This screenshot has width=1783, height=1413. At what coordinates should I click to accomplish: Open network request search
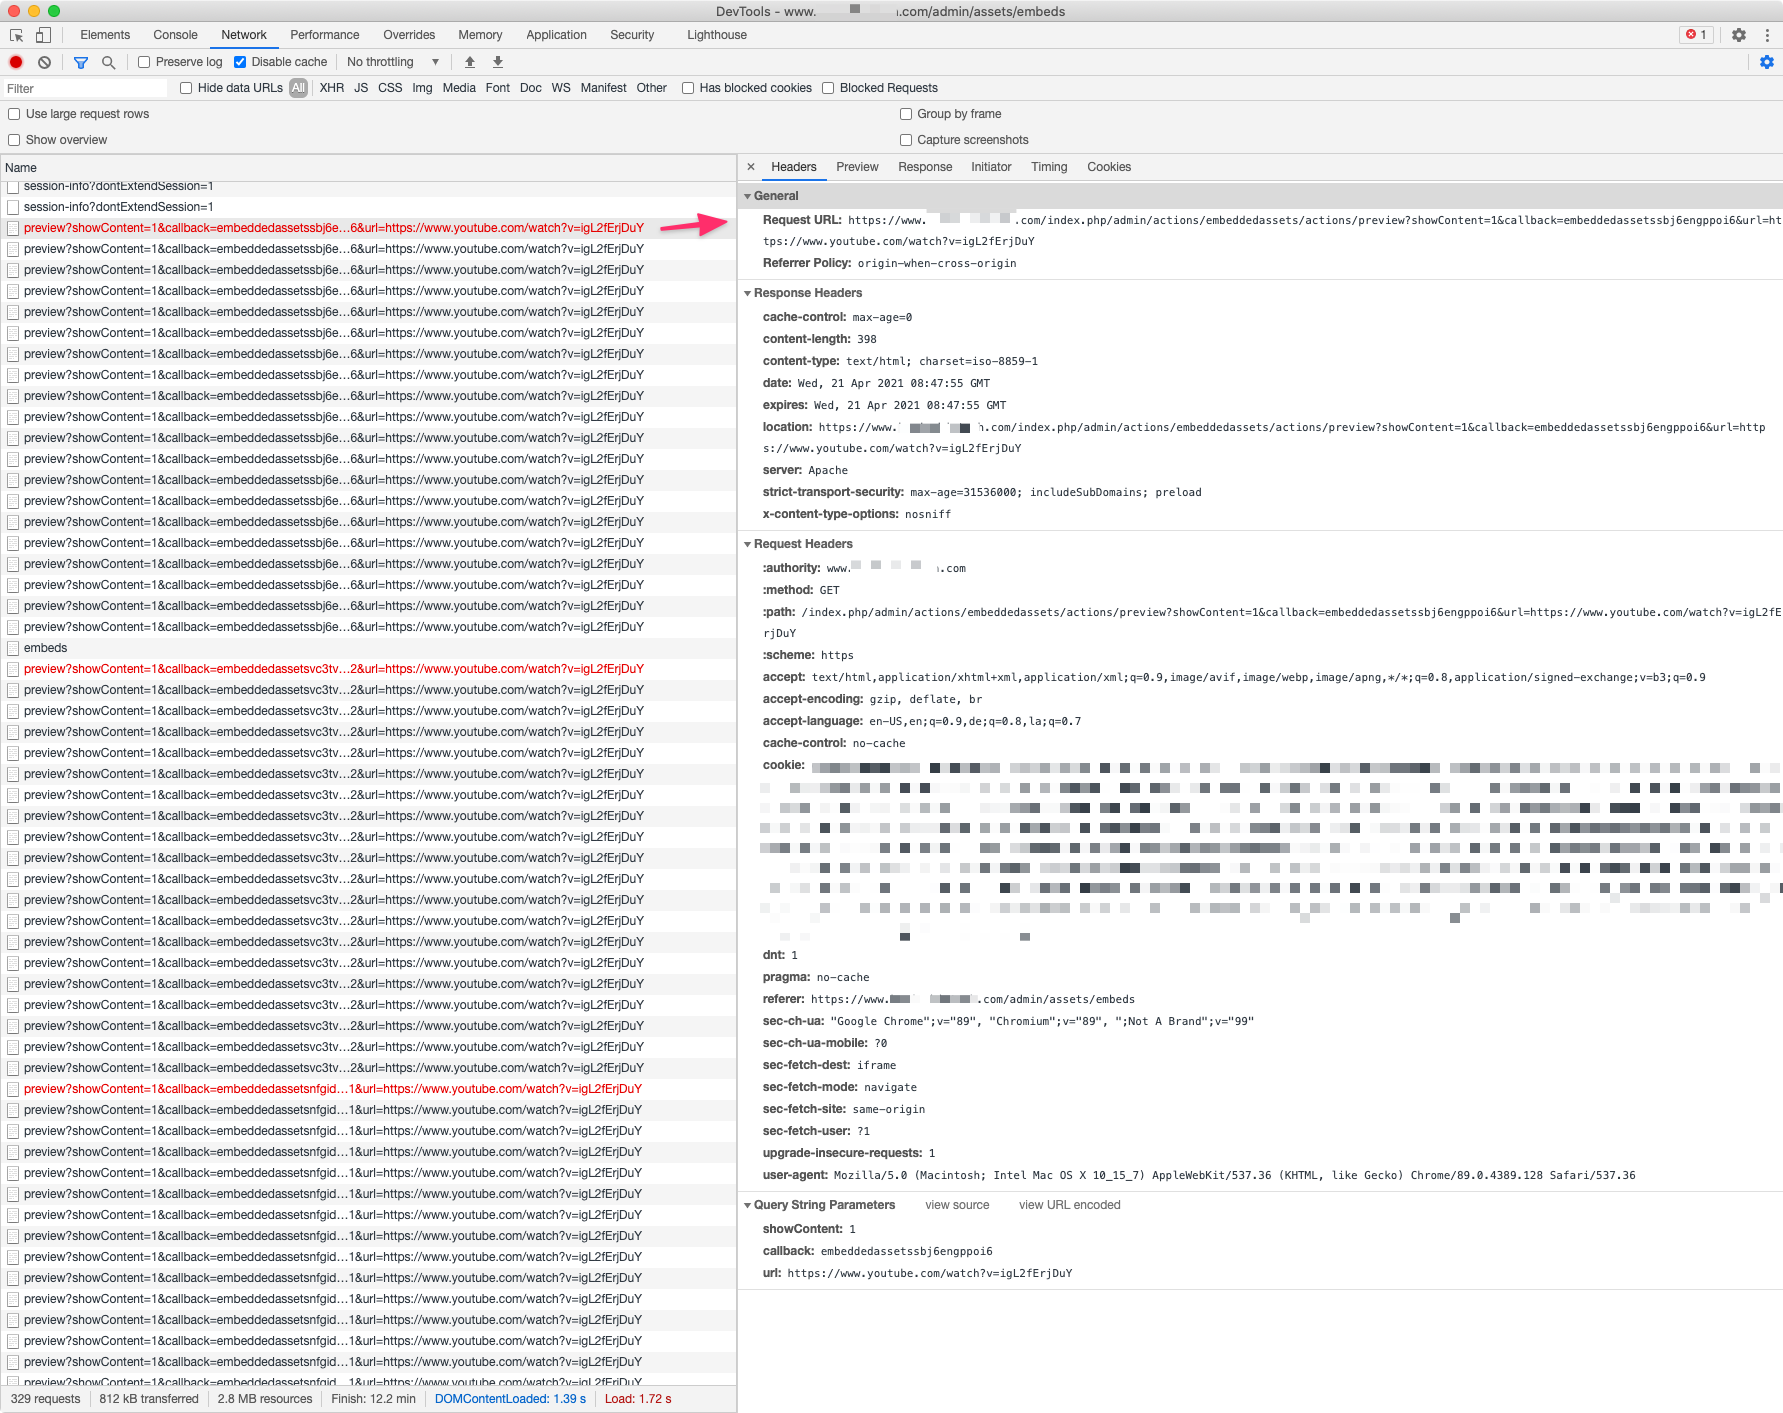(x=108, y=62)
